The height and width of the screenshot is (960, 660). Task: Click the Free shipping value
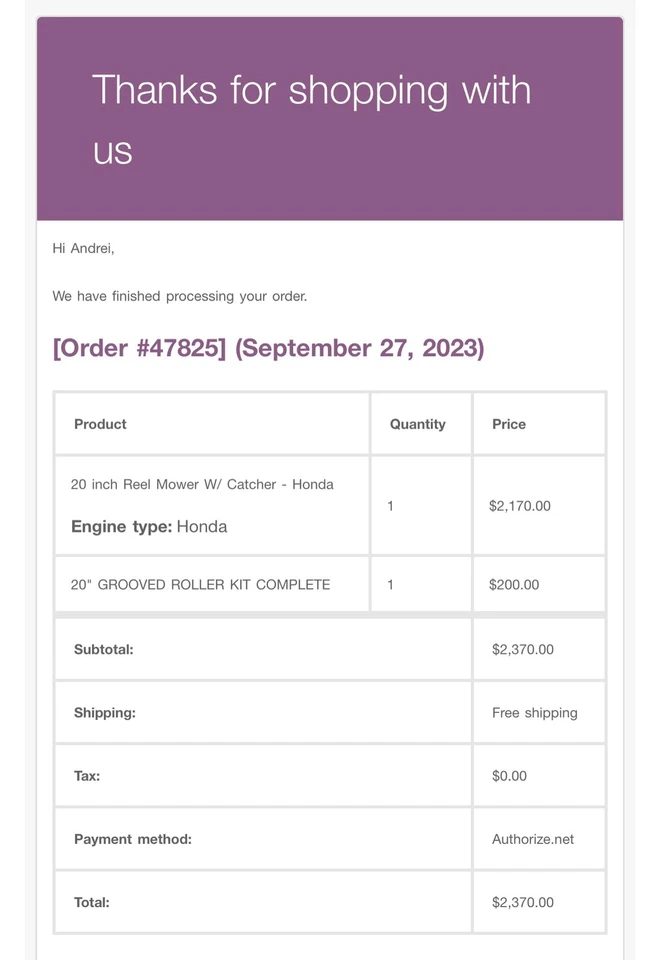coord(535,713)
